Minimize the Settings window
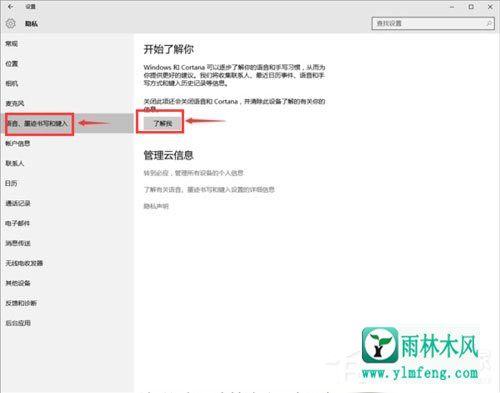The image size is (500, 393). click(452, 7)
